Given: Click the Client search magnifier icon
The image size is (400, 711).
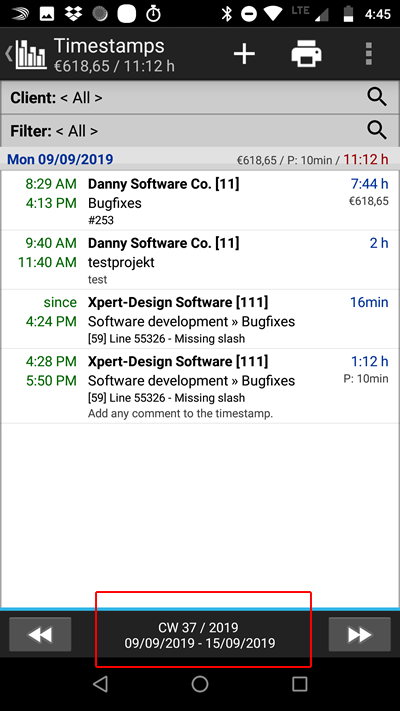Looking at the screenshot, I should pos(377,97).
